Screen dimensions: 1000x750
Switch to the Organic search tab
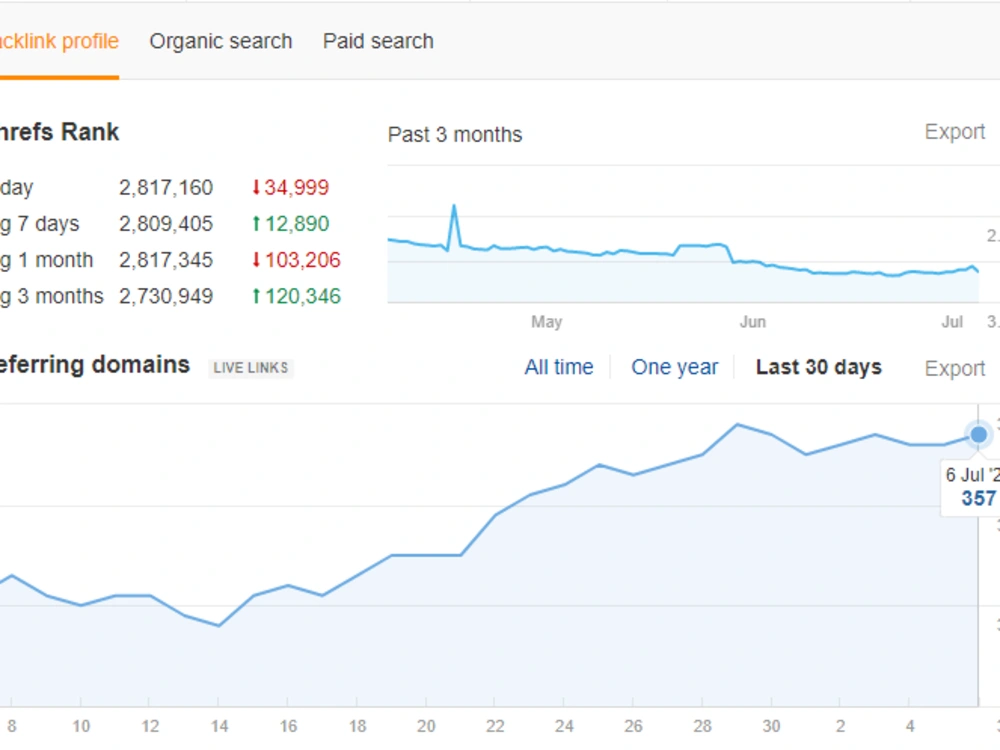[x=221, y=41]
